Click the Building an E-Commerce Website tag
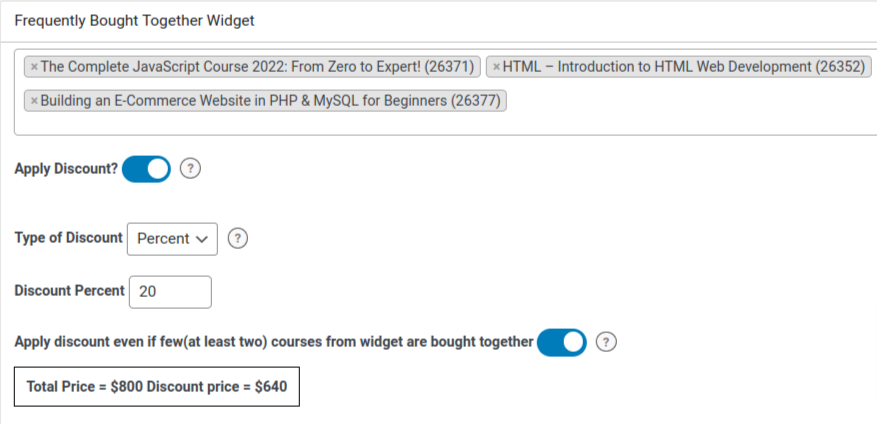 [x=270, y=101]
